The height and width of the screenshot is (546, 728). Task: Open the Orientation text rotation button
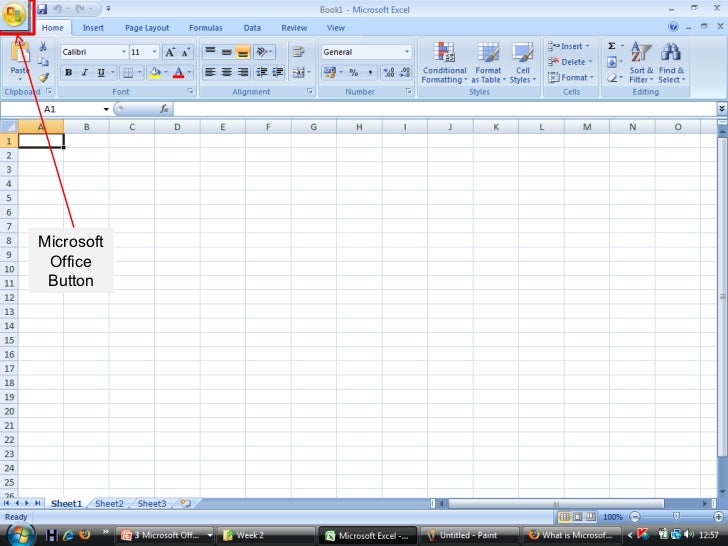coord(264,52)
